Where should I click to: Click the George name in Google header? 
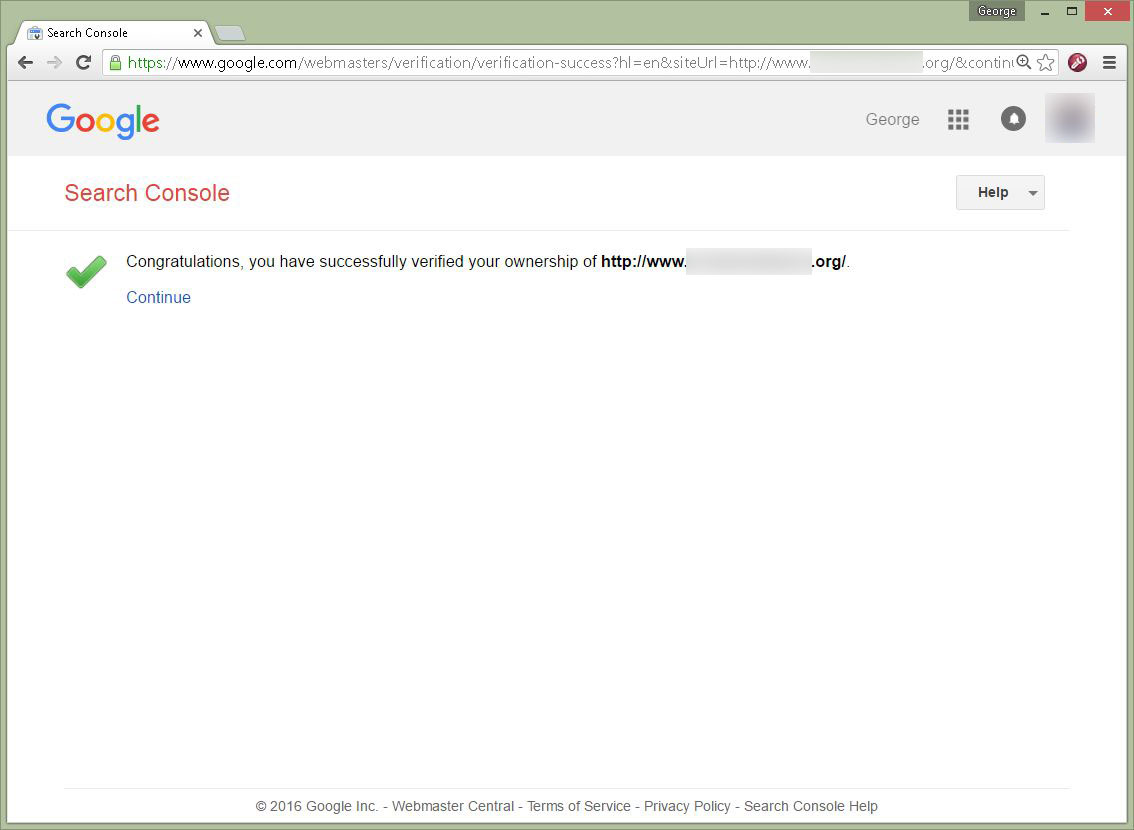(892, 119)
